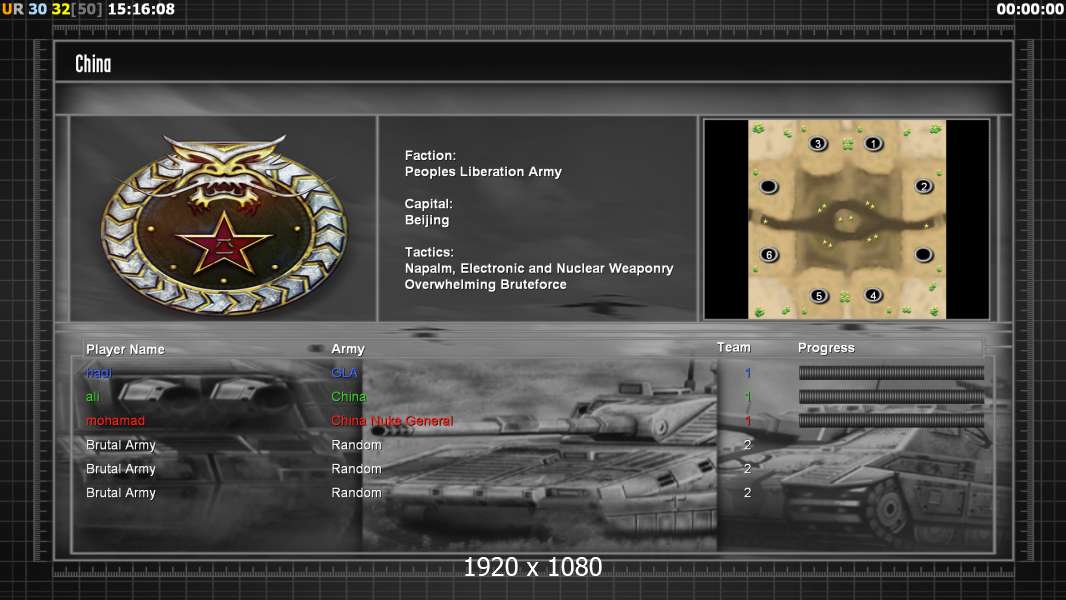Select player name hadi
Screen dimensions: 1066x600
coord(99,372)
